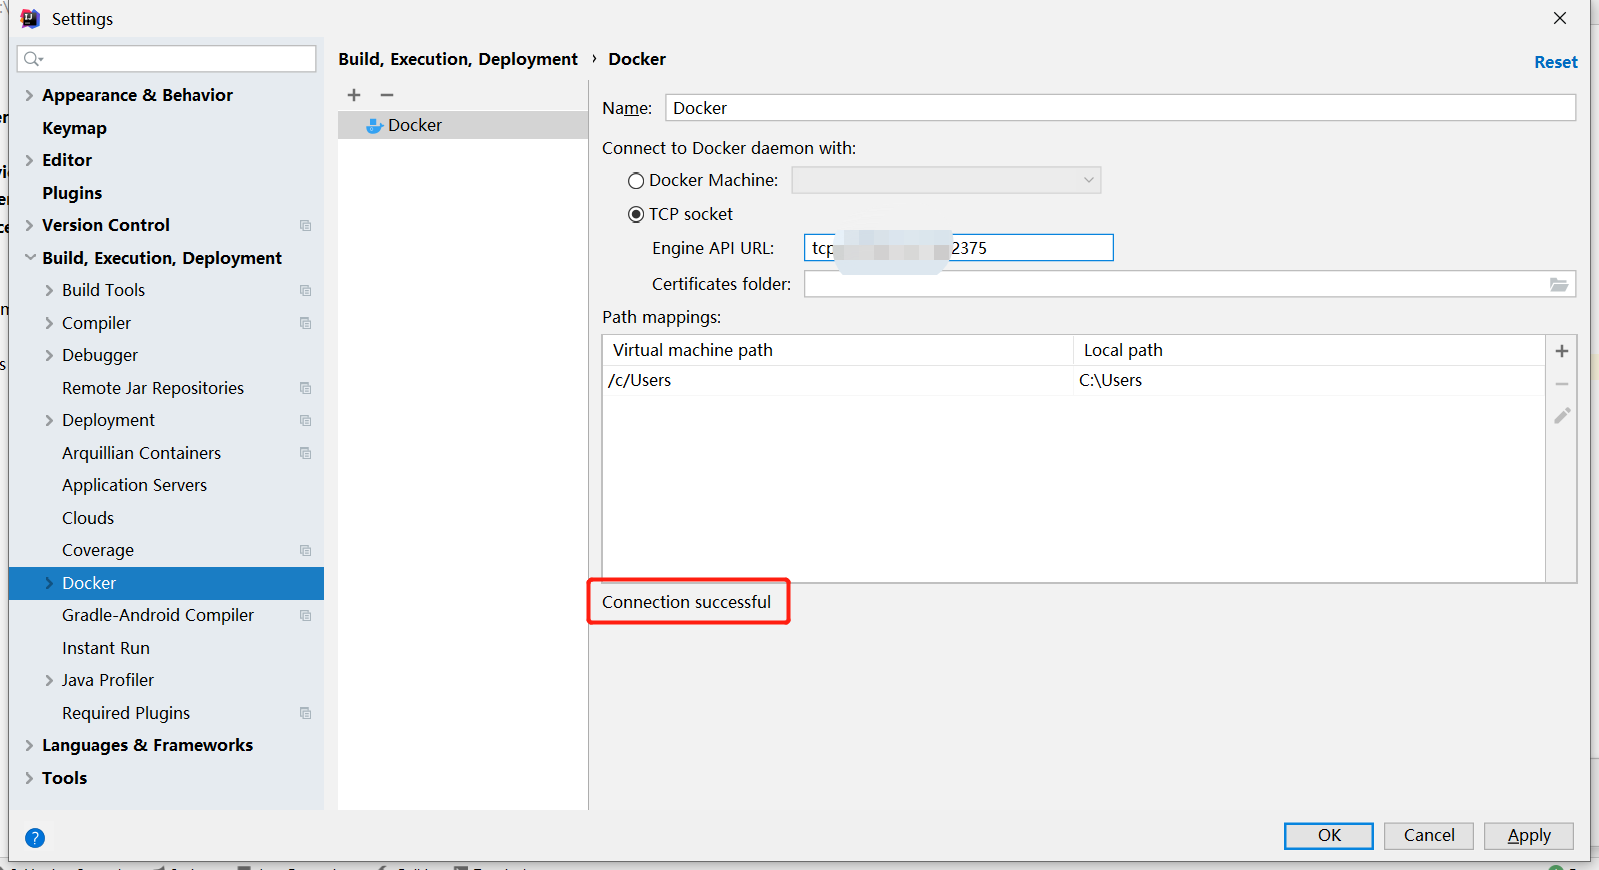
Task: Click project-level icon beside Gradle-Android Compiler
Action: tap(306, 616)
